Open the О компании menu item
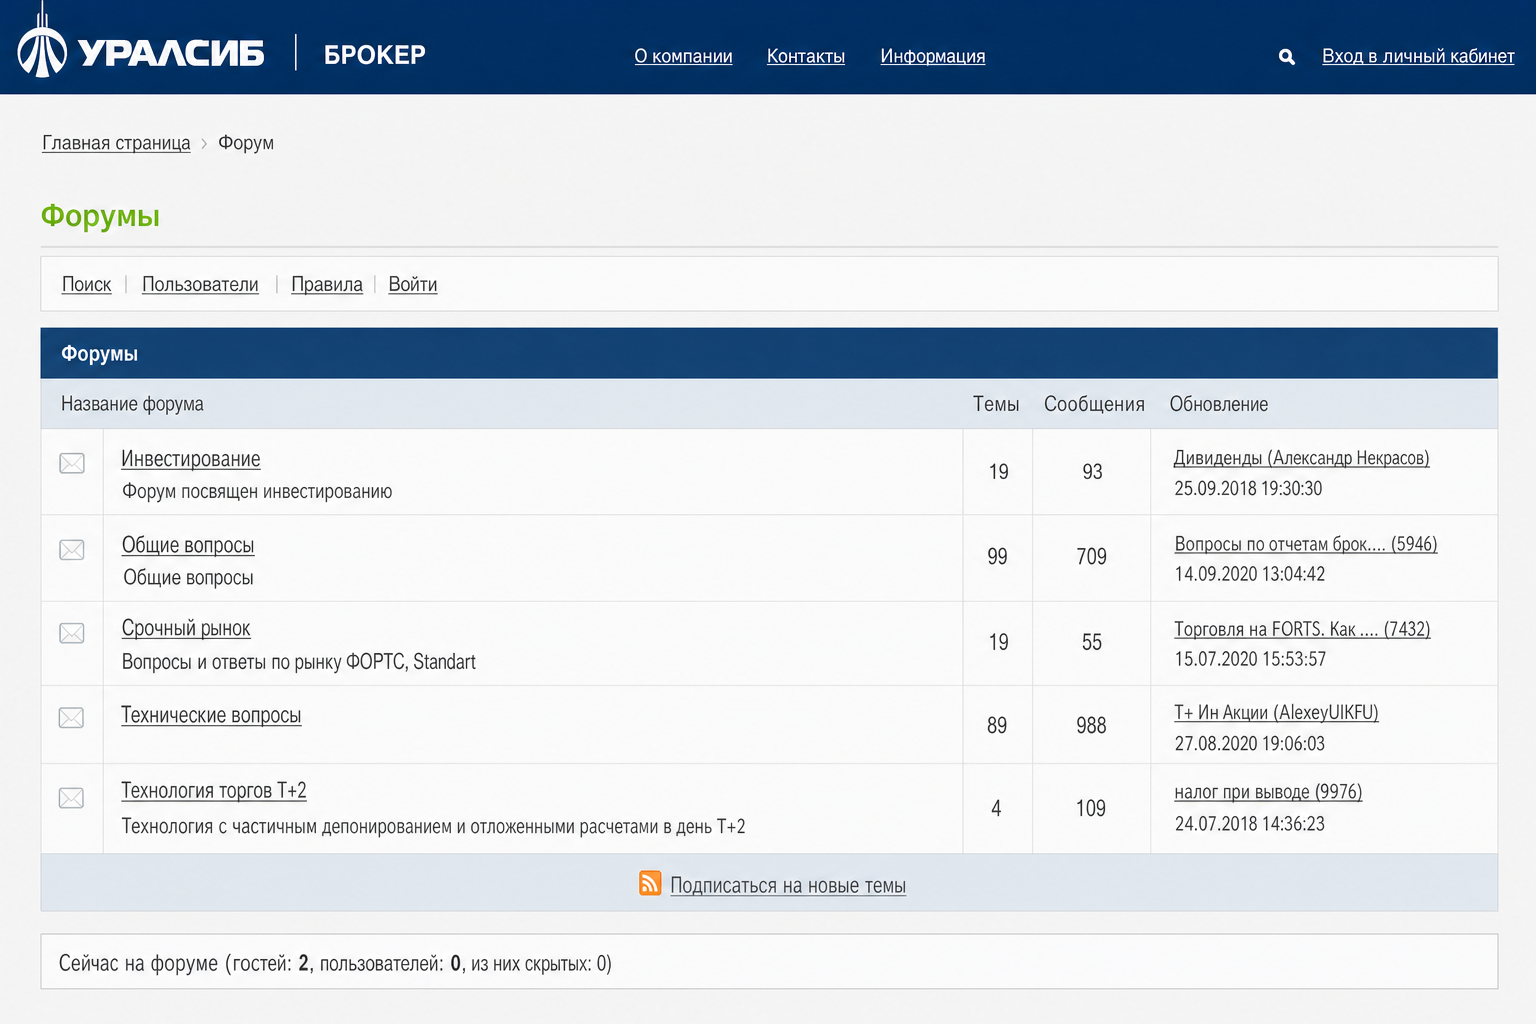This screenshot has width=1536, height=1024. (x=684, y=56)
